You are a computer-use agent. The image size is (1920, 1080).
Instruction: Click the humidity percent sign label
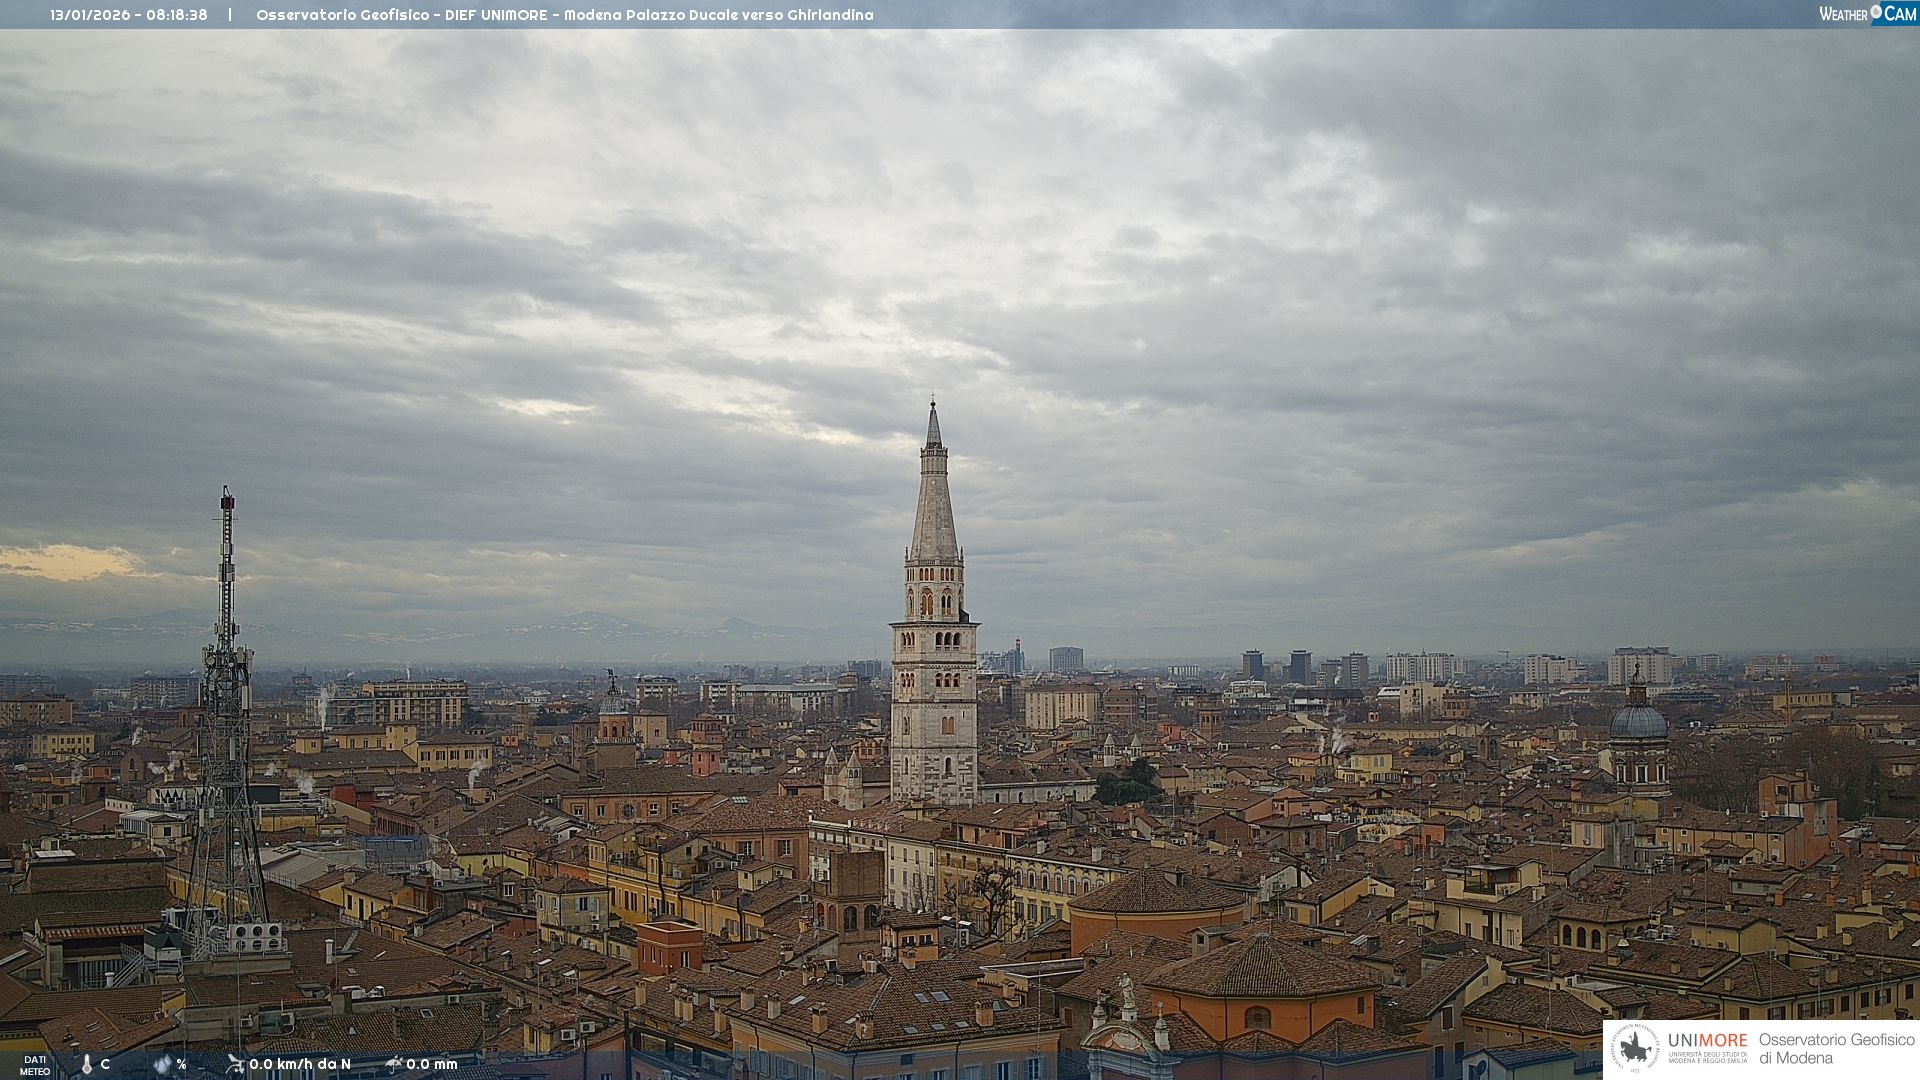coord(181,1064)
